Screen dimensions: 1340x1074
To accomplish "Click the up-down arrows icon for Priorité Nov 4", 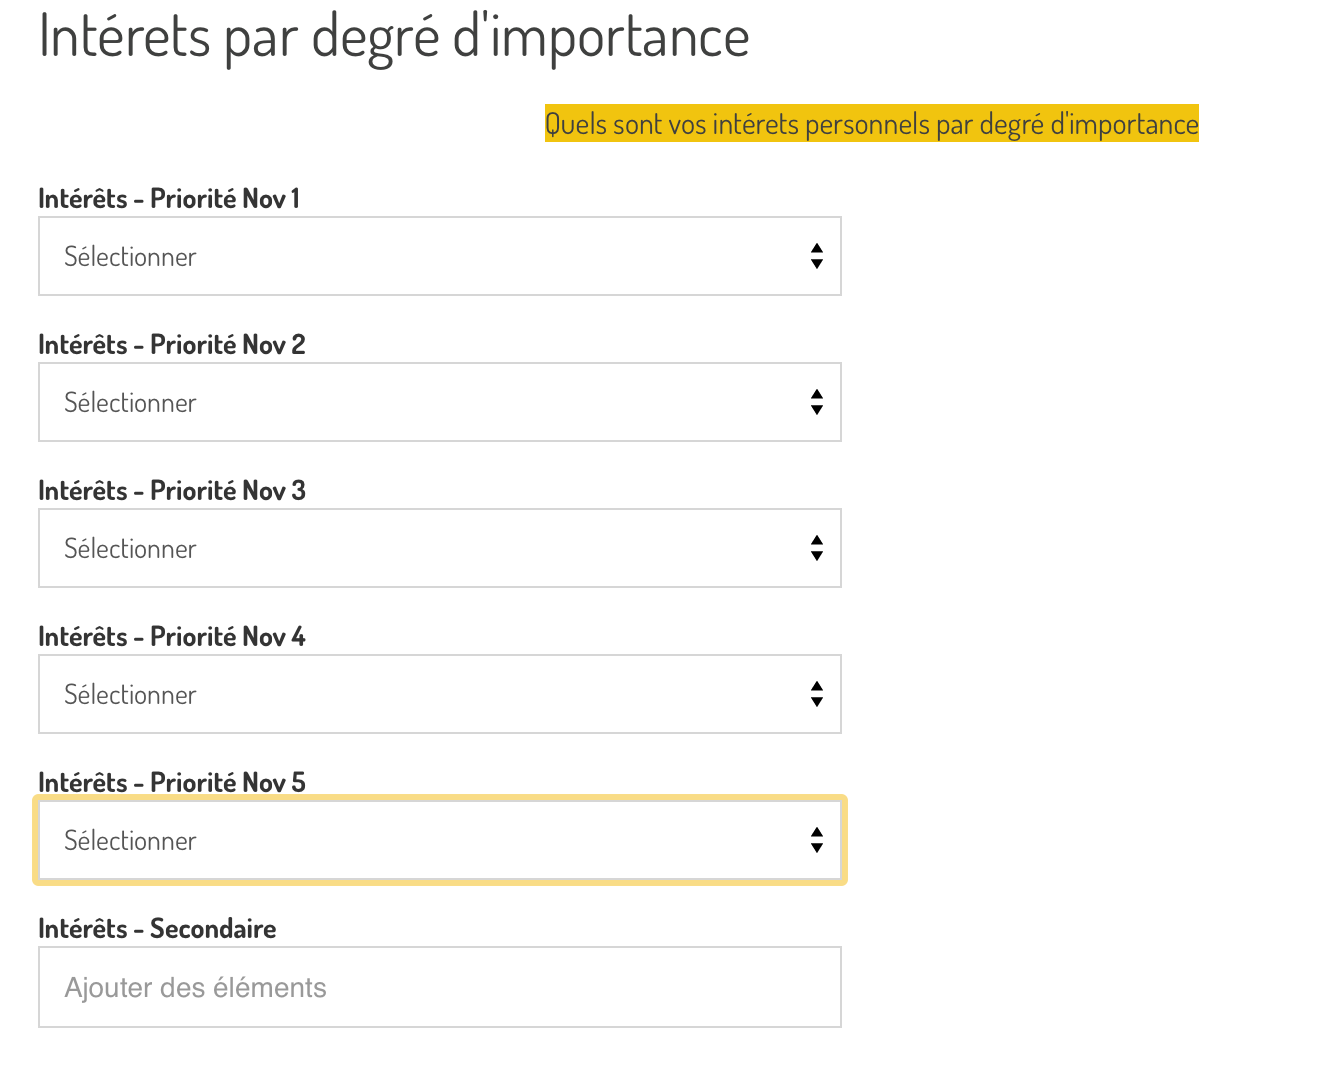I will 817,694.
